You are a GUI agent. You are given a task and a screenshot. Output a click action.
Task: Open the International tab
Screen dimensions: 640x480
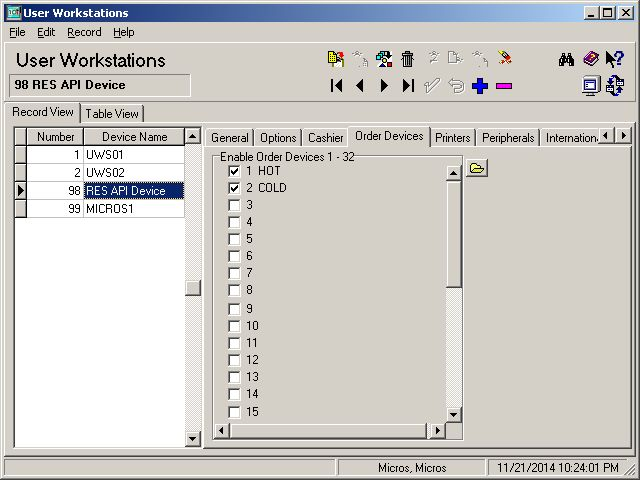coord(571,138)
